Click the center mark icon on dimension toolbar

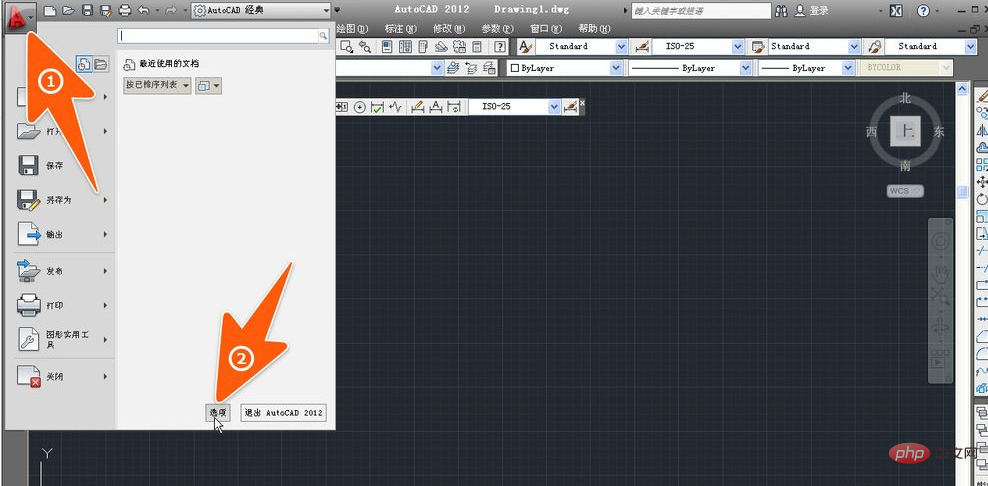click(360, 107)
